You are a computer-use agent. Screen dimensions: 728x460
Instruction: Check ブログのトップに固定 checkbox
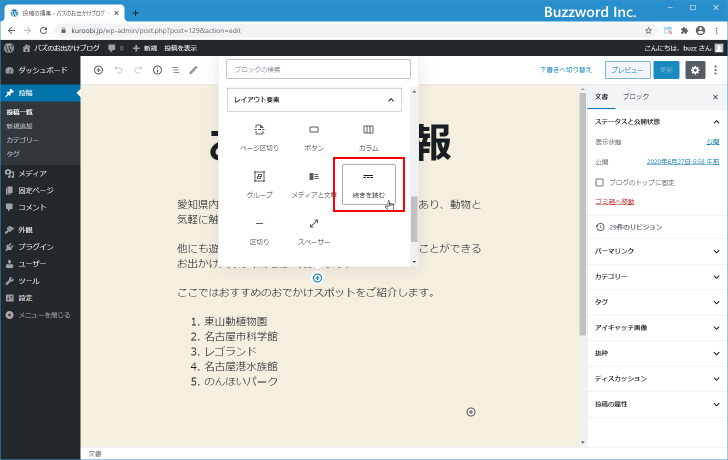(599, 182)
